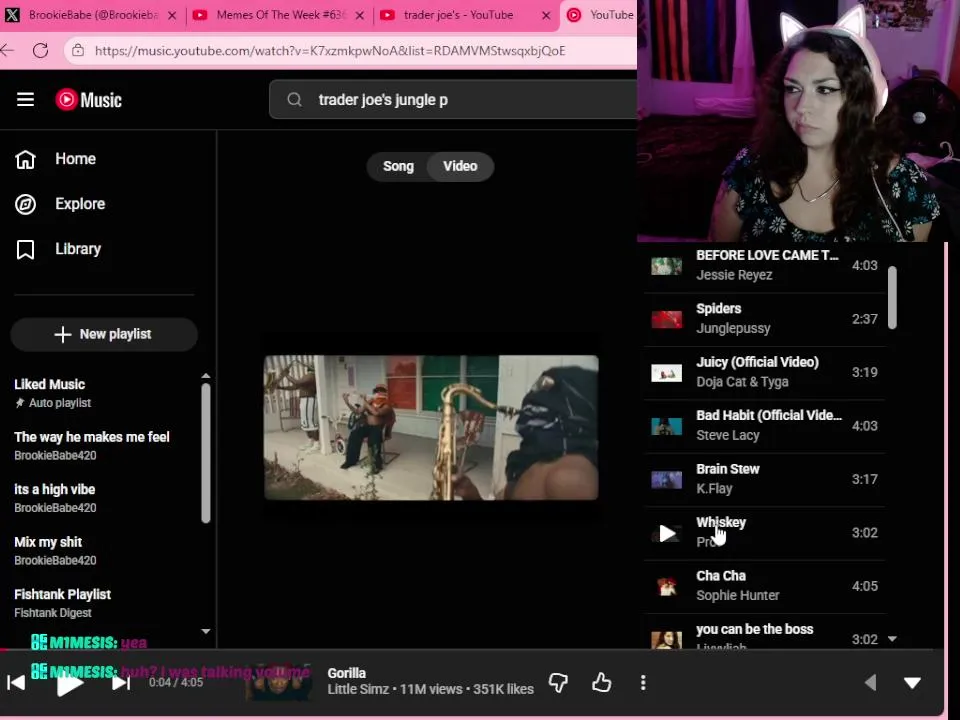Open Fishtank Playlist
Viewport: 960px width, 720px height.
[62, 603]
